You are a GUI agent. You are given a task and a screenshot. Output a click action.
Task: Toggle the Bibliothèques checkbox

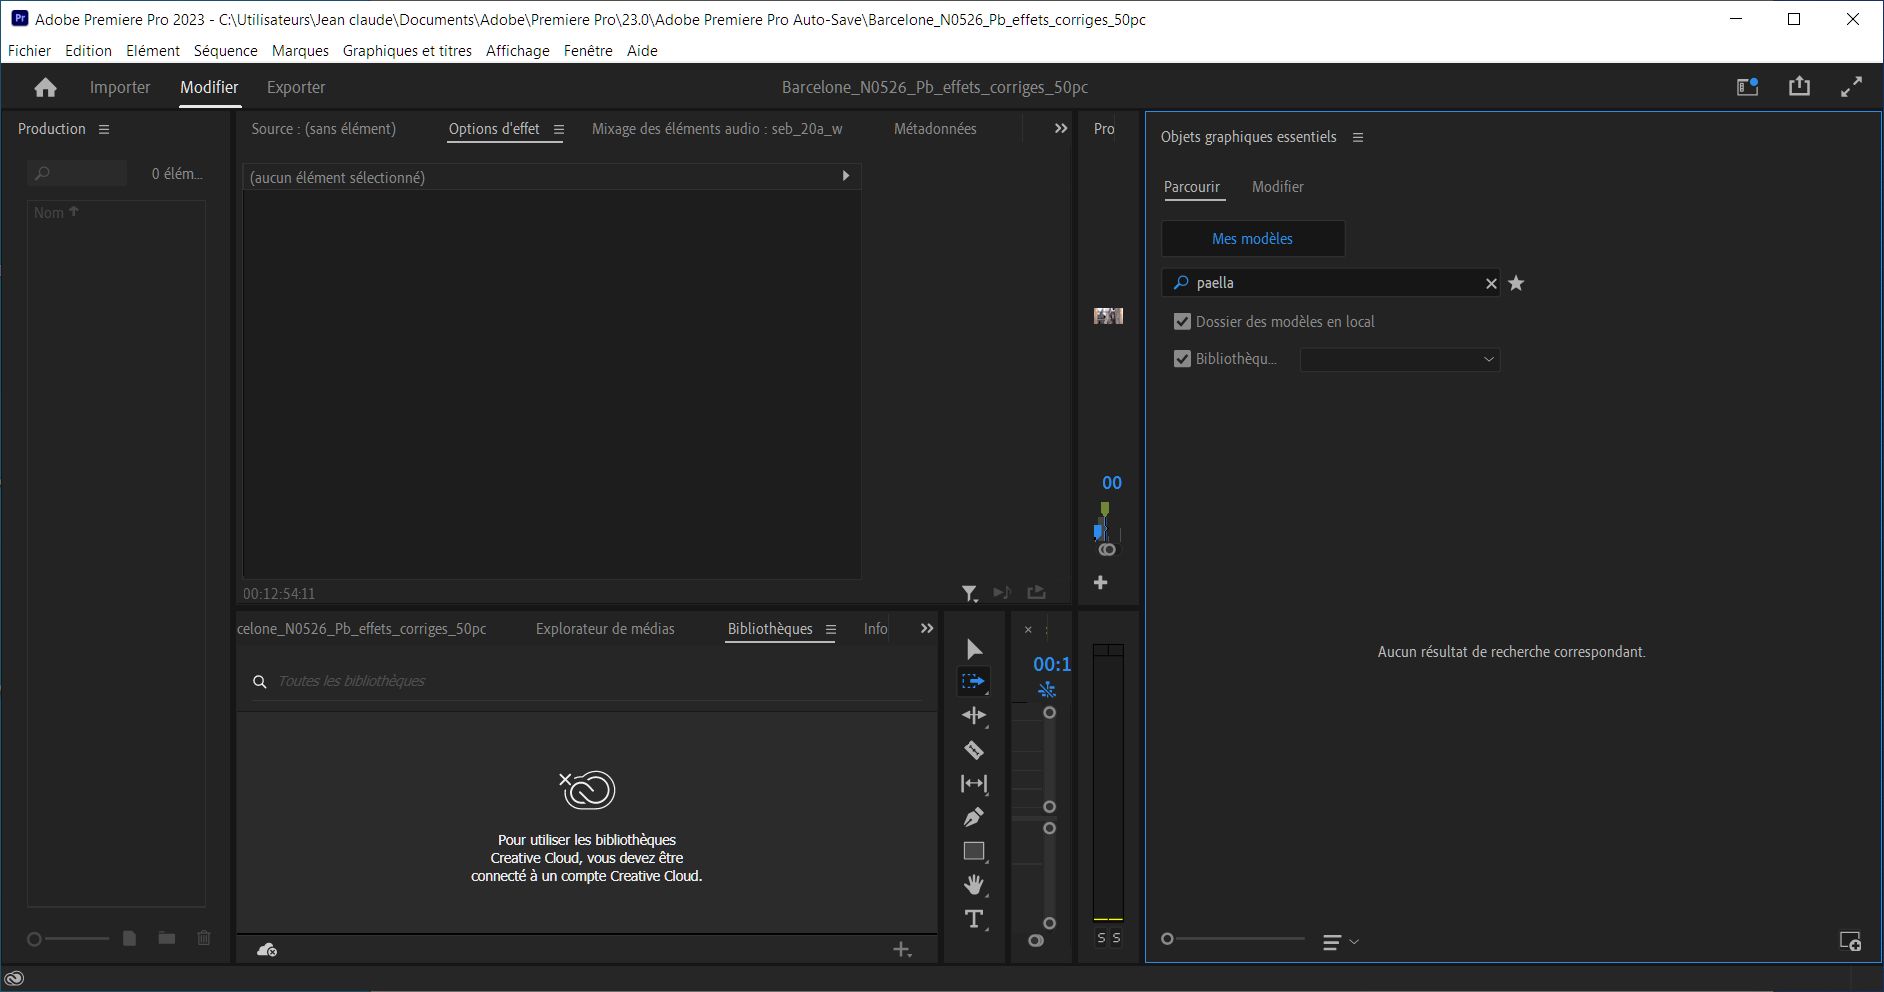coord(1182,359)
